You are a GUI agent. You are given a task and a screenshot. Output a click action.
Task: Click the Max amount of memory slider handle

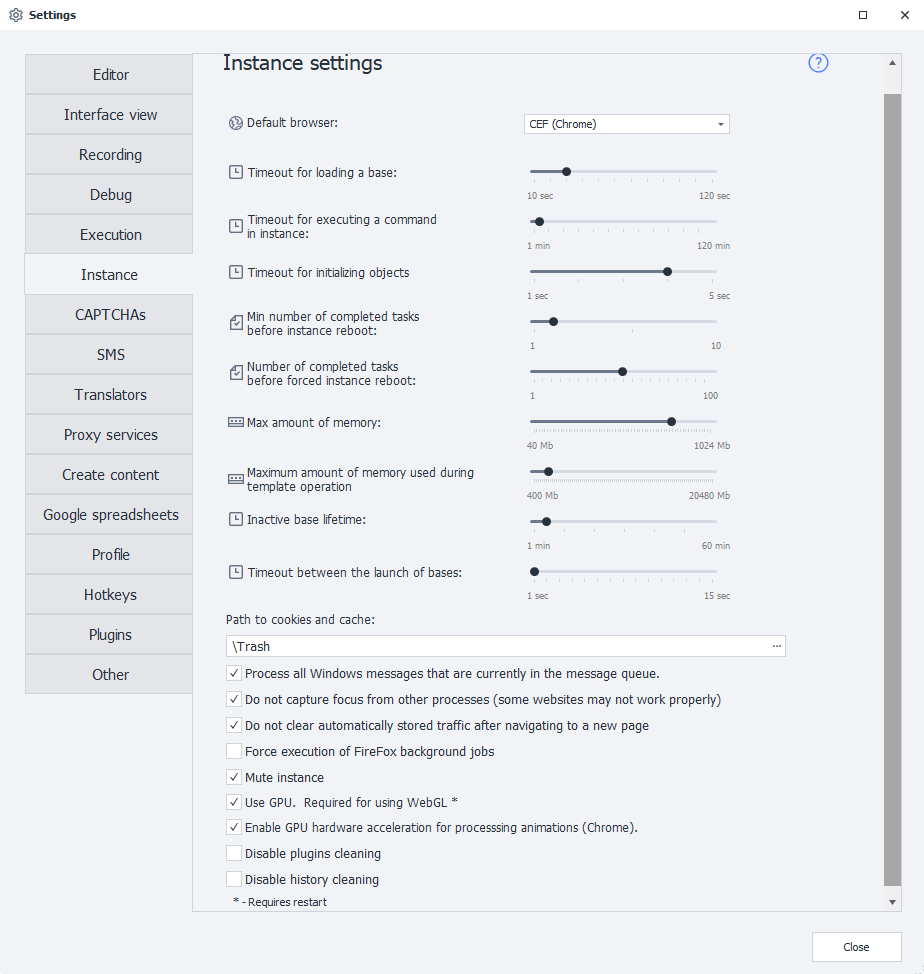671,422
